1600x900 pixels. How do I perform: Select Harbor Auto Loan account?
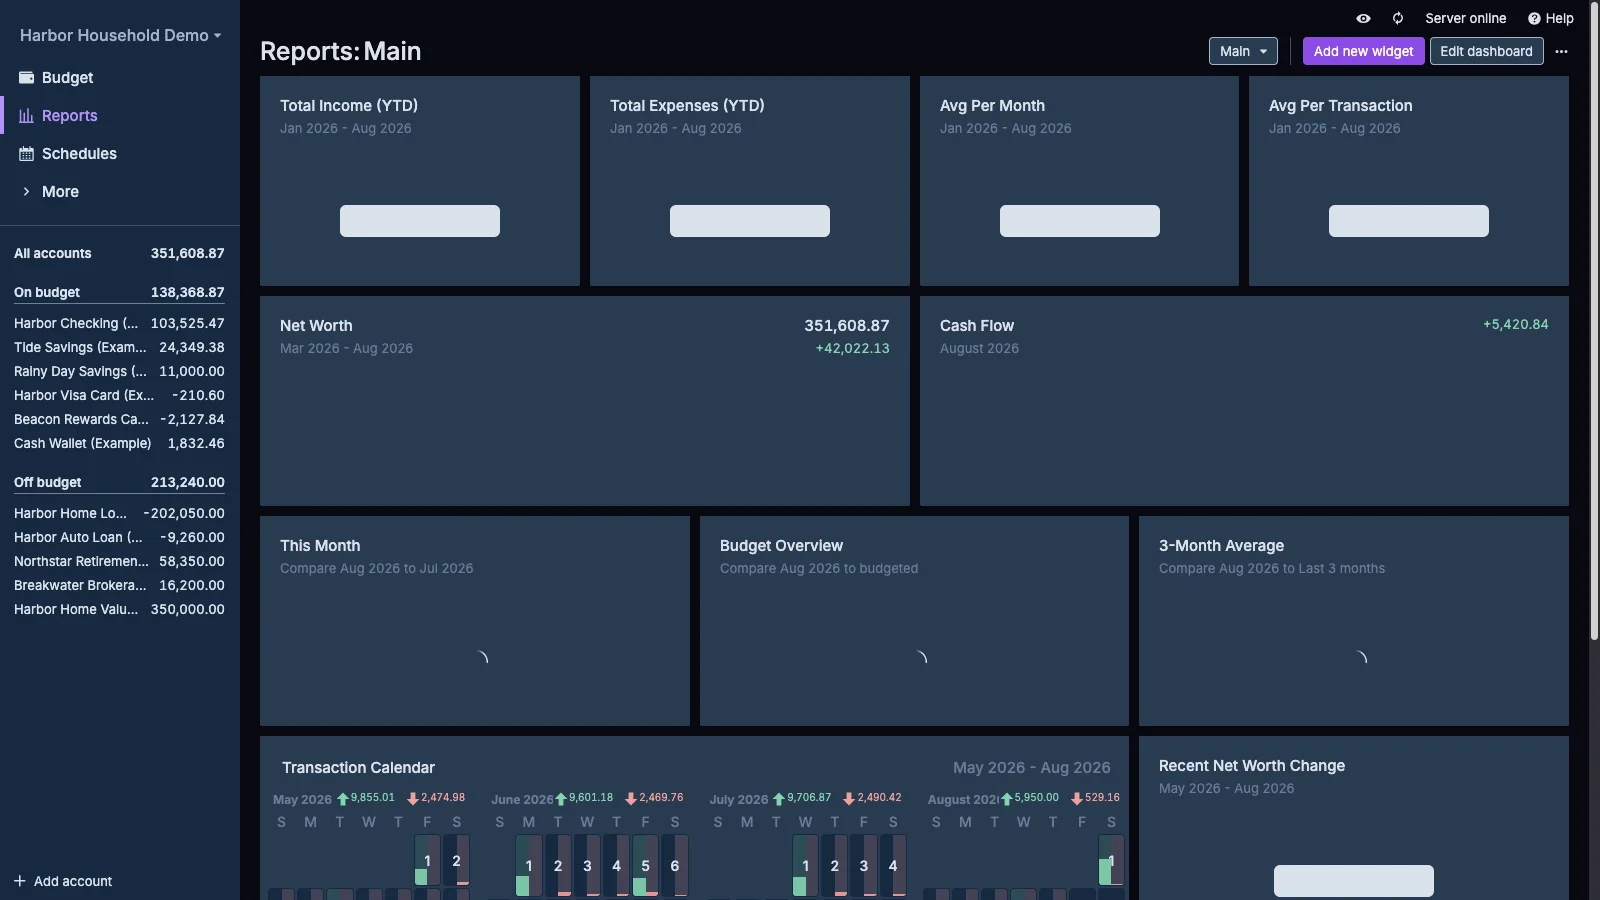coord(119,538)
